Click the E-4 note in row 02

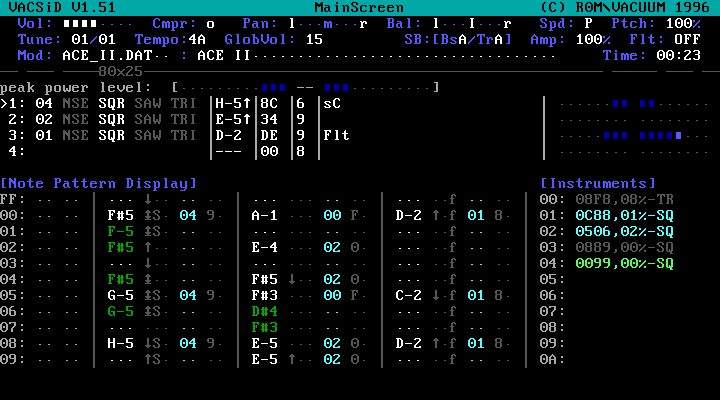point(264,248)
